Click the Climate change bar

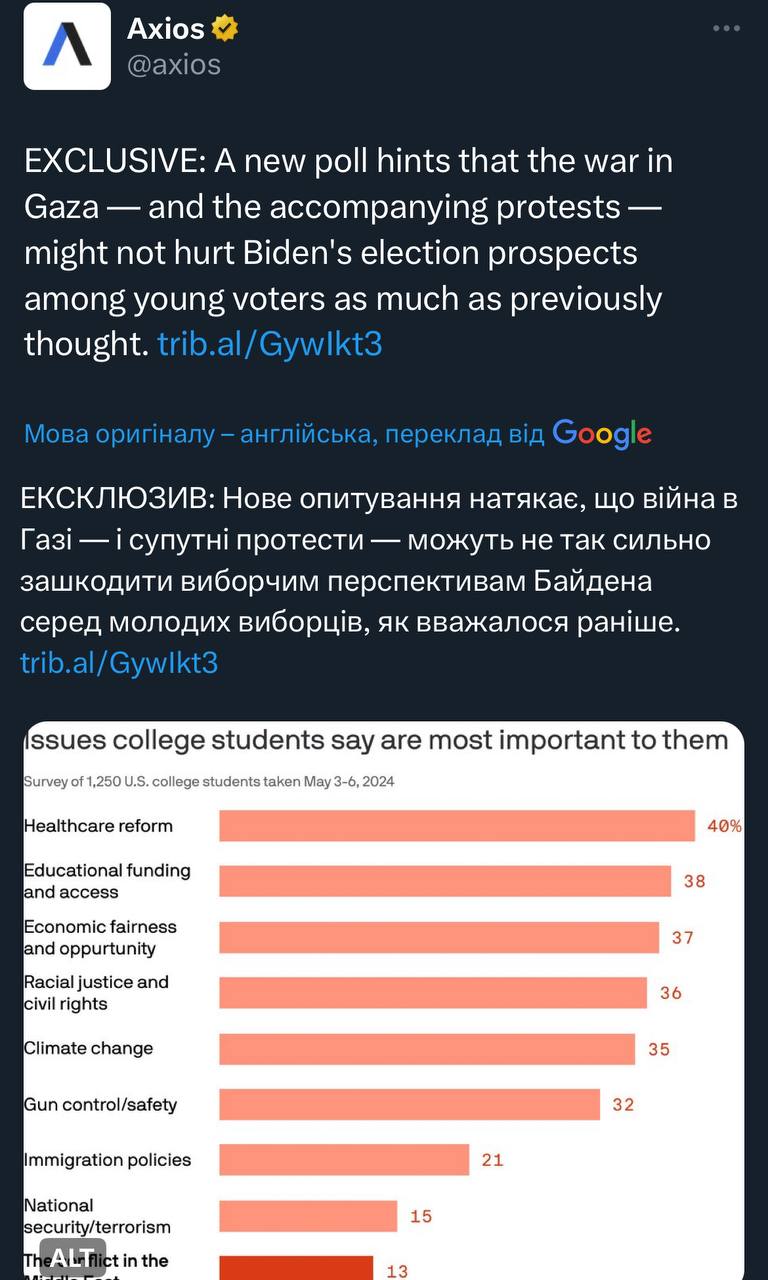pos(427,1049)
